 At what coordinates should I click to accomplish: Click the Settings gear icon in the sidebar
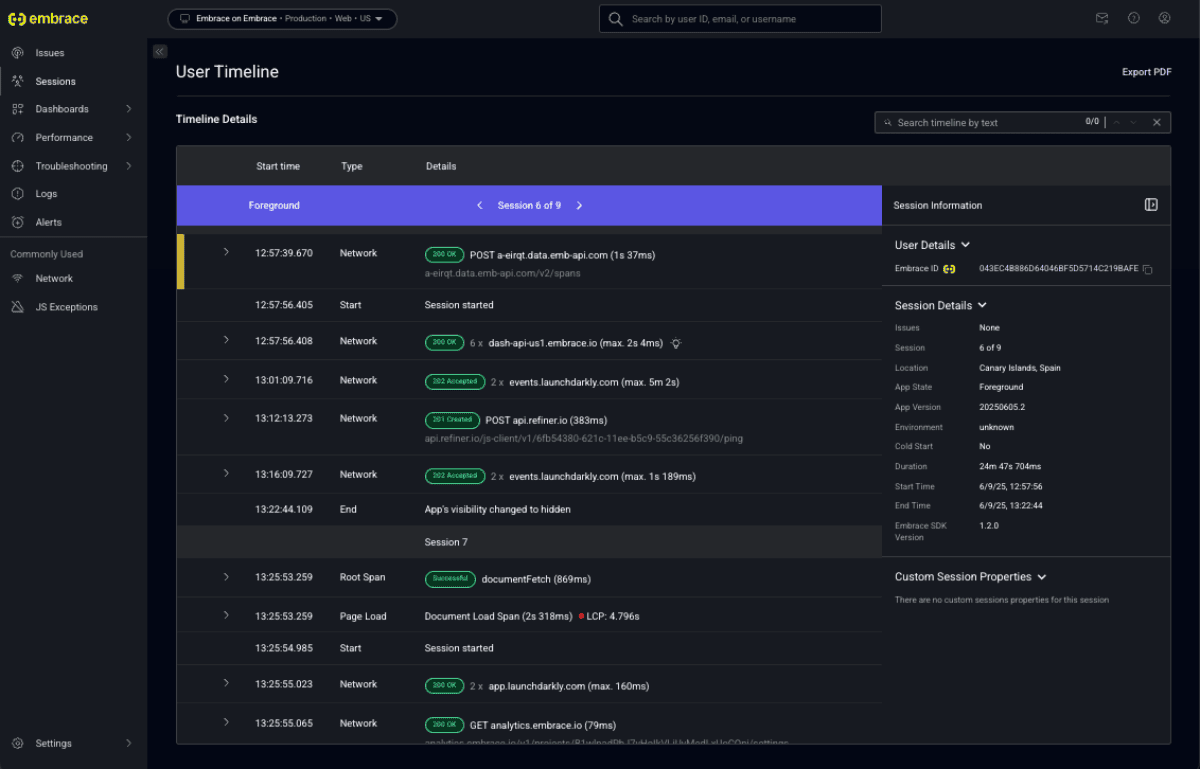[x=17, y=743]
